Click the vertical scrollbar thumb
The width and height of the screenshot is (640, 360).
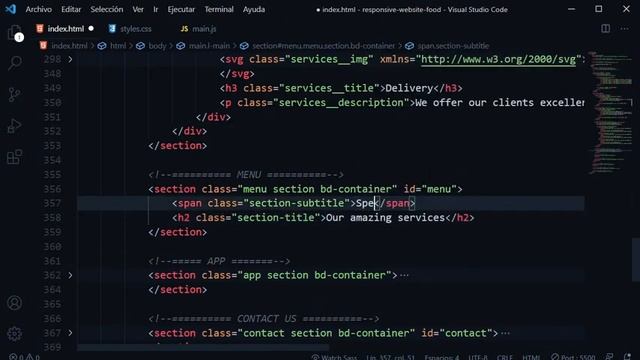[636, 259]
